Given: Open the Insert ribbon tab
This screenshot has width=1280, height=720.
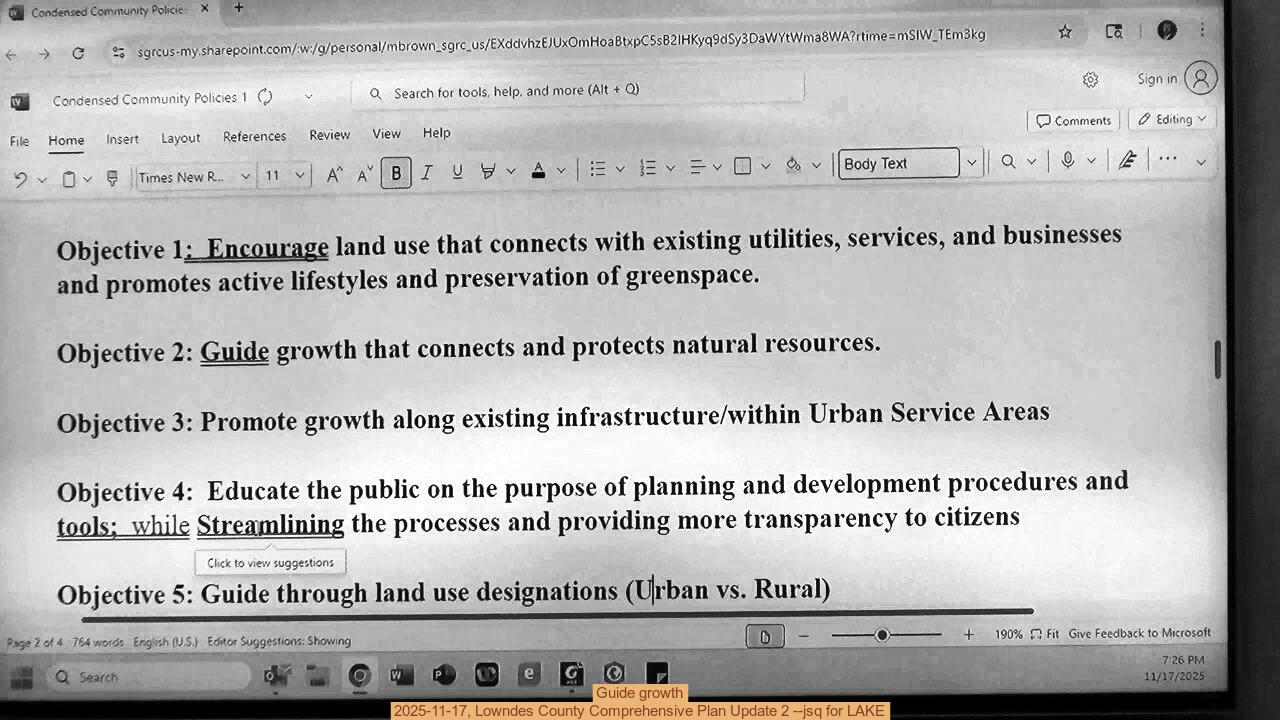Looking at the screenshot, I should point(122,138).
